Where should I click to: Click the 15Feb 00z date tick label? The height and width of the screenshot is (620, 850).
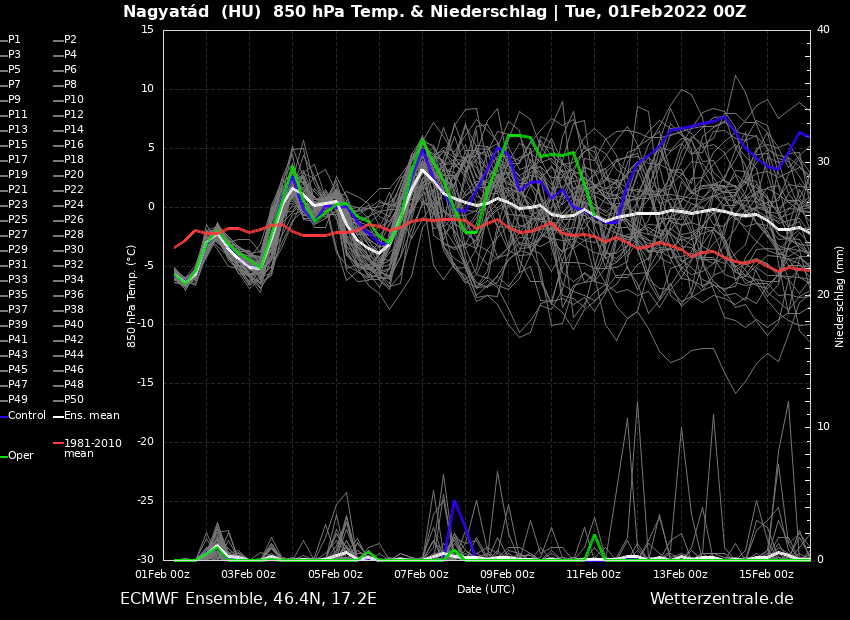coord(766,574)
